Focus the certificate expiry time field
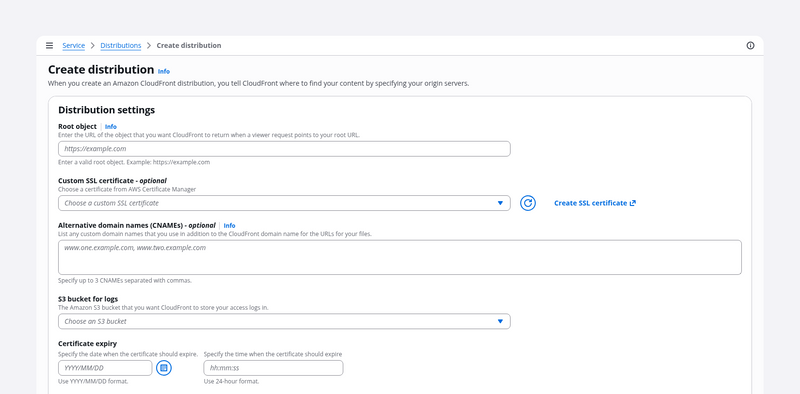The width and height of the screenshot is (800, 394). (273, 368)
